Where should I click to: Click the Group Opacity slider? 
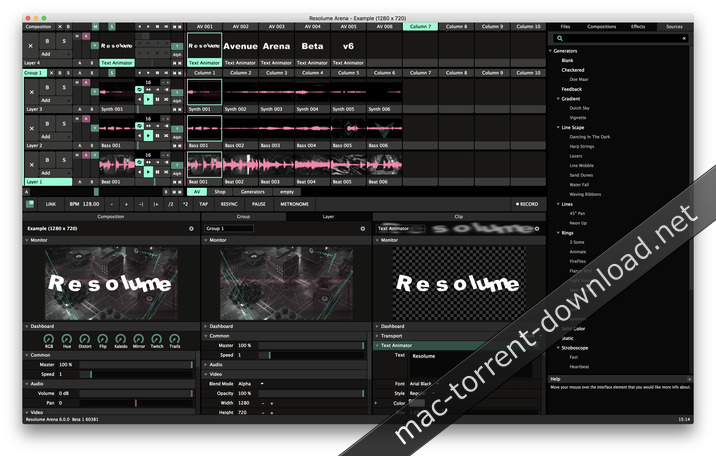pyautogui.click(x=311, y=393)
